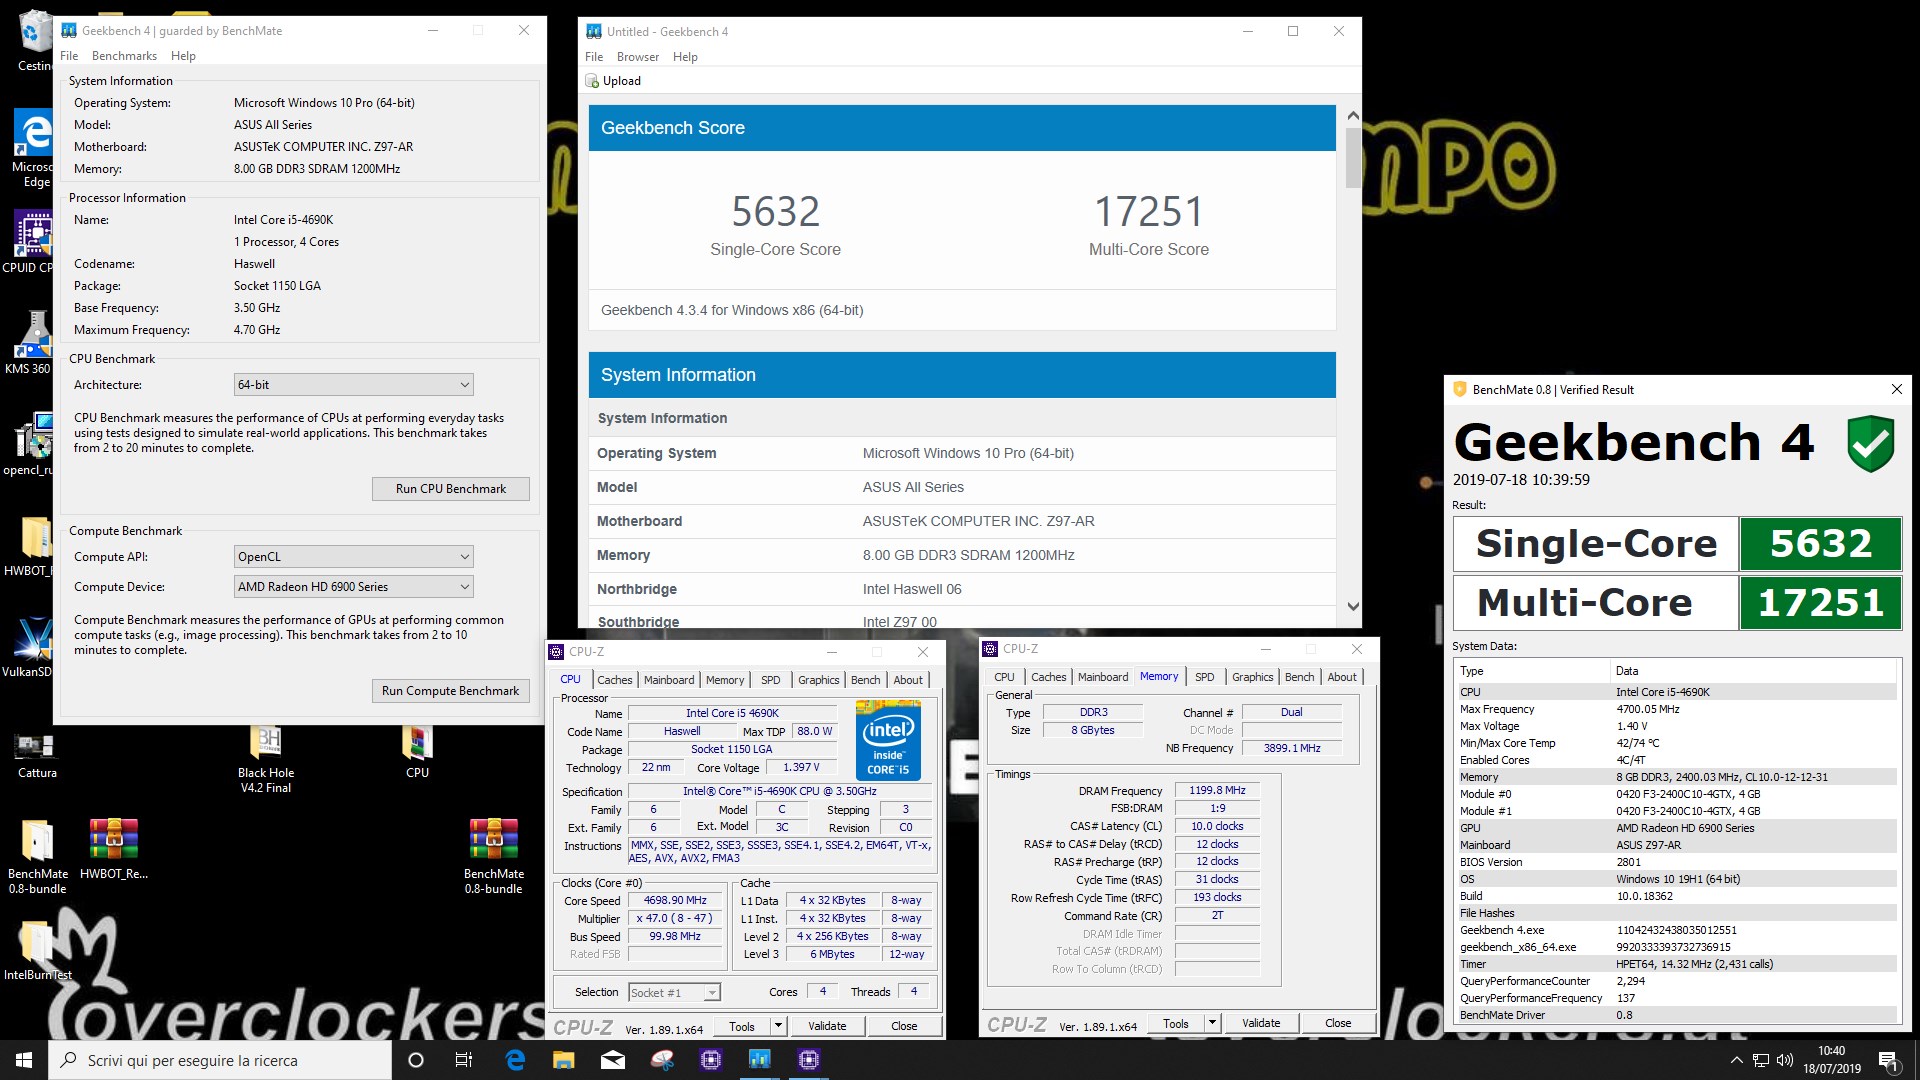
Task: Switch to the Mainboard tab in the CPU-Z CPU window
Action: [669, 680]
